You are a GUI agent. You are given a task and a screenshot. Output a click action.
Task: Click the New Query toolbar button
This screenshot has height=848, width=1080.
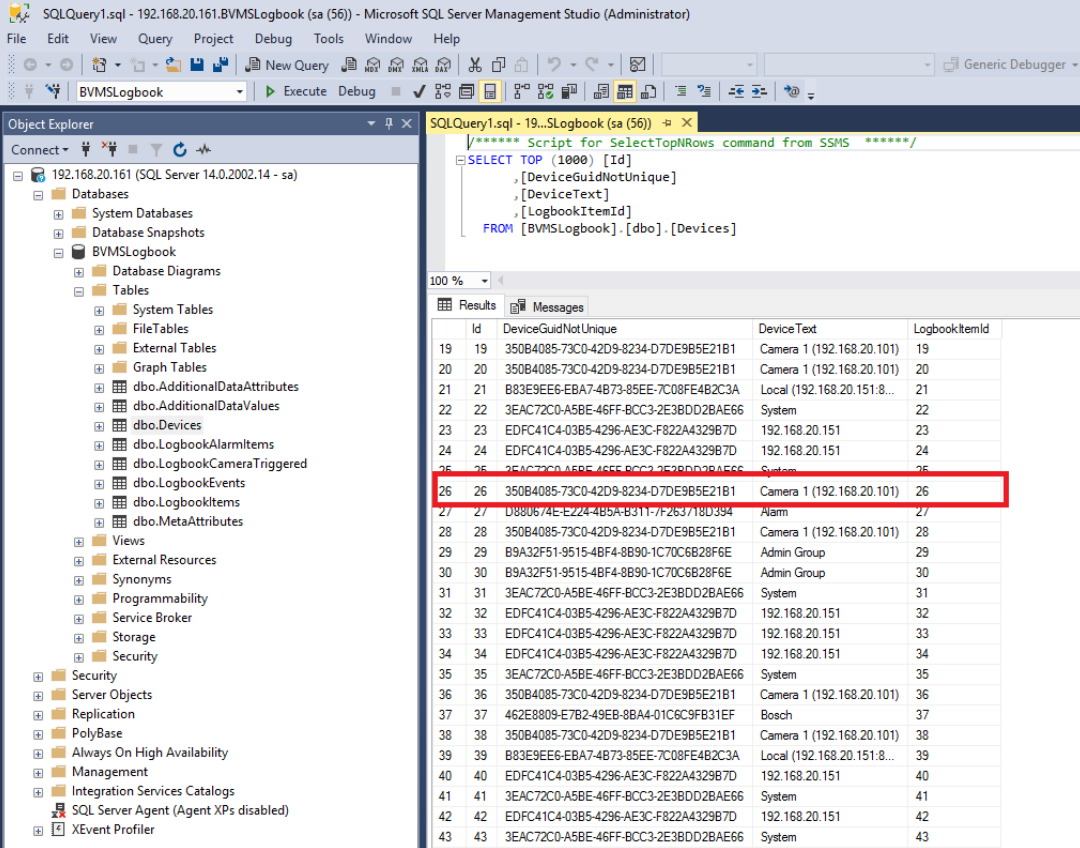[286, 65]
